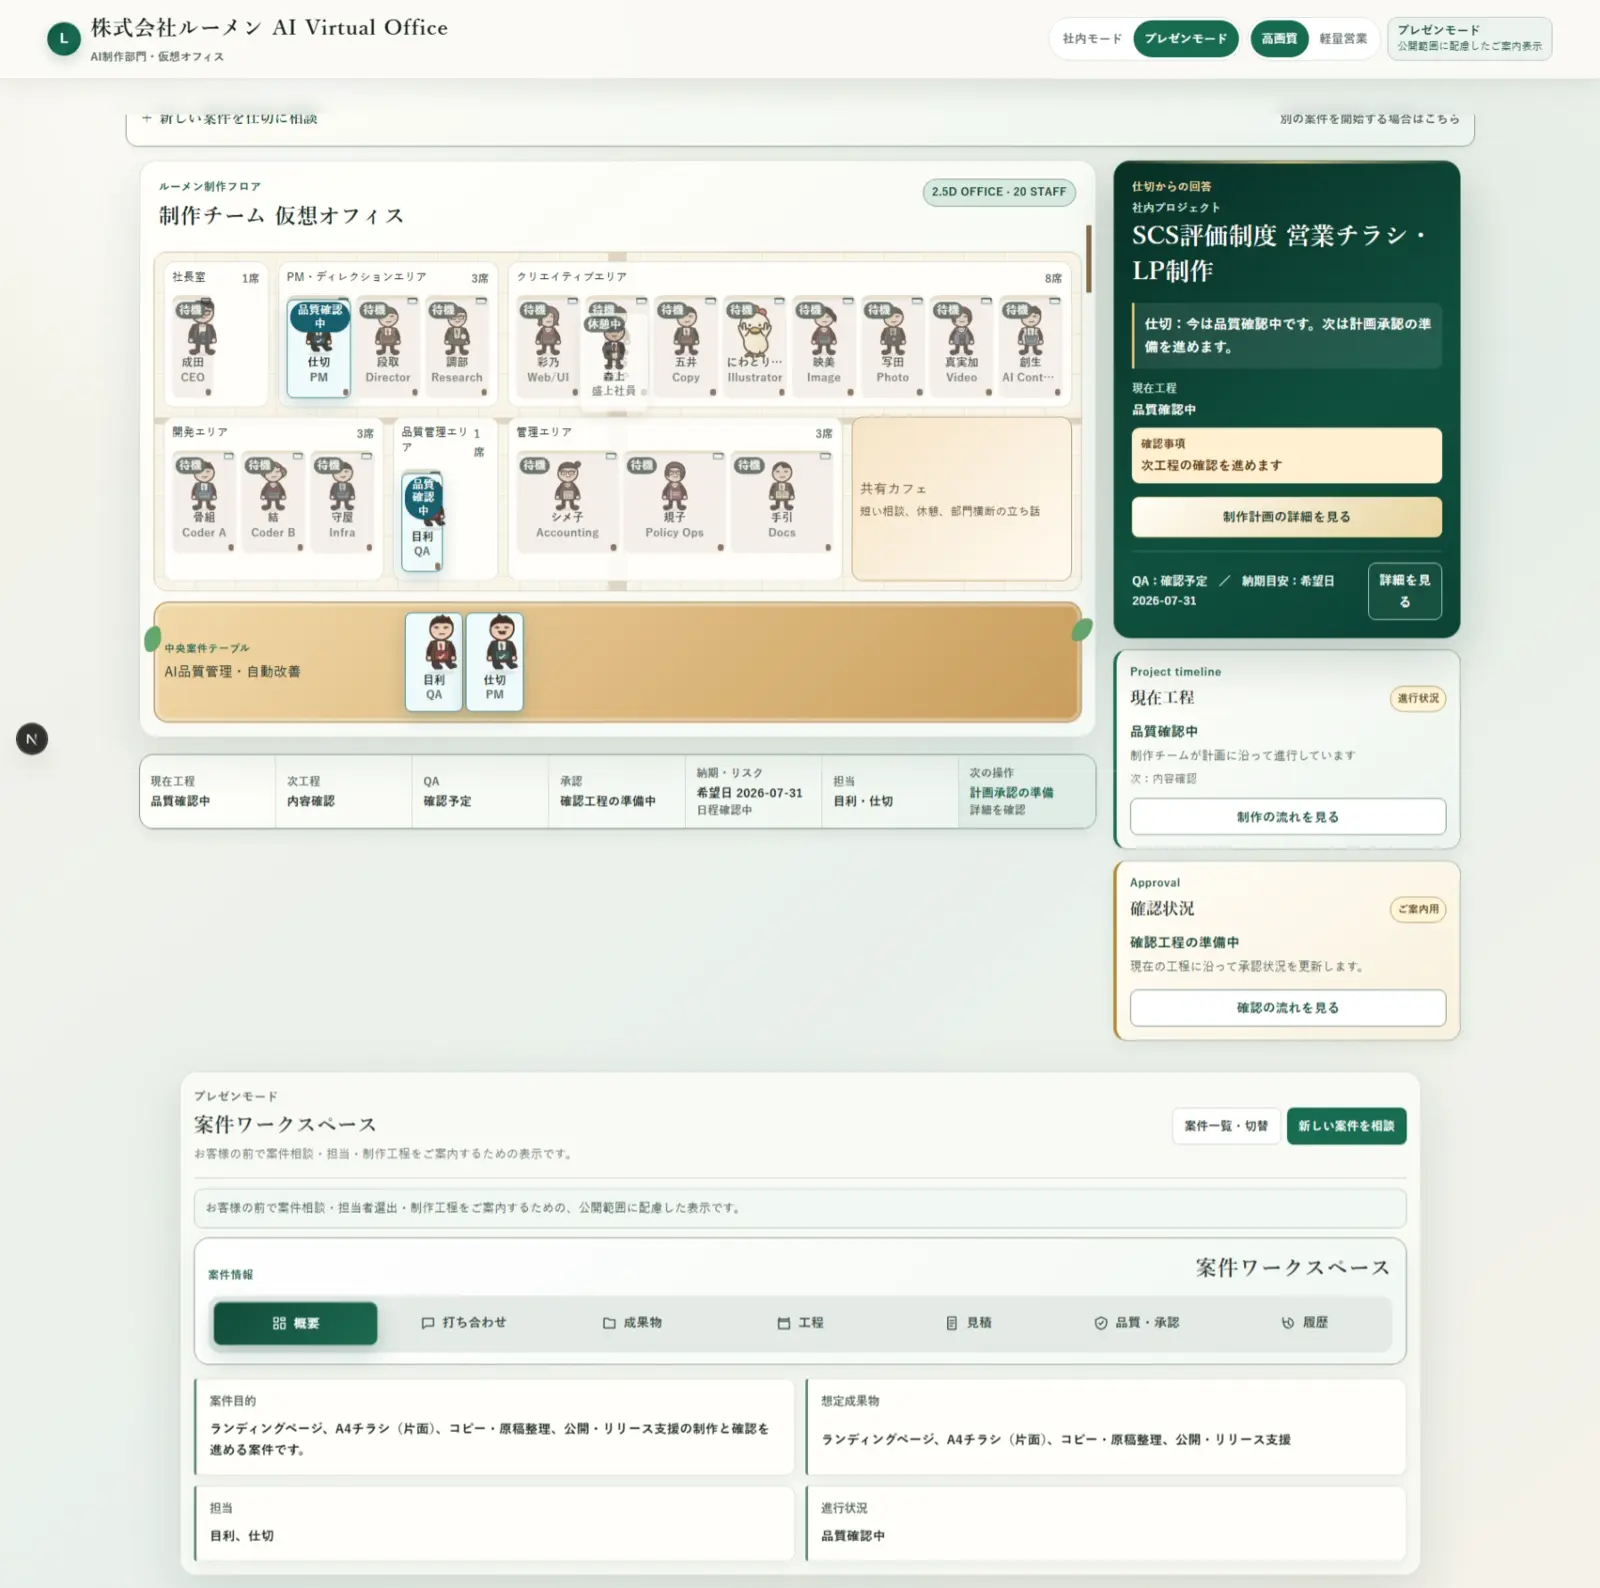
Task: Open the 品質・承認 tab
Action: [1137, 1323]
